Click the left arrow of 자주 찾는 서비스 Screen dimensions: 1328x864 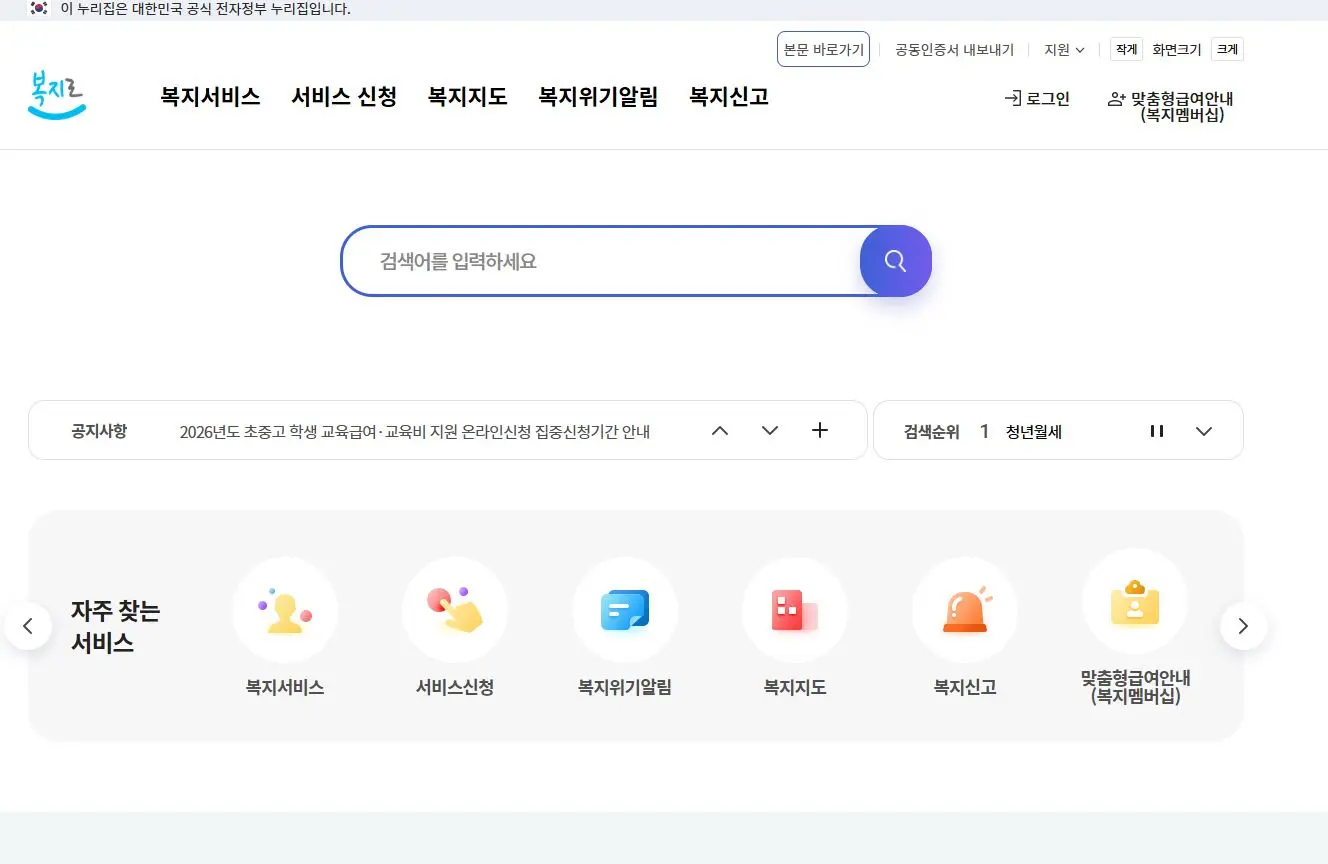[x=28, y=625]
